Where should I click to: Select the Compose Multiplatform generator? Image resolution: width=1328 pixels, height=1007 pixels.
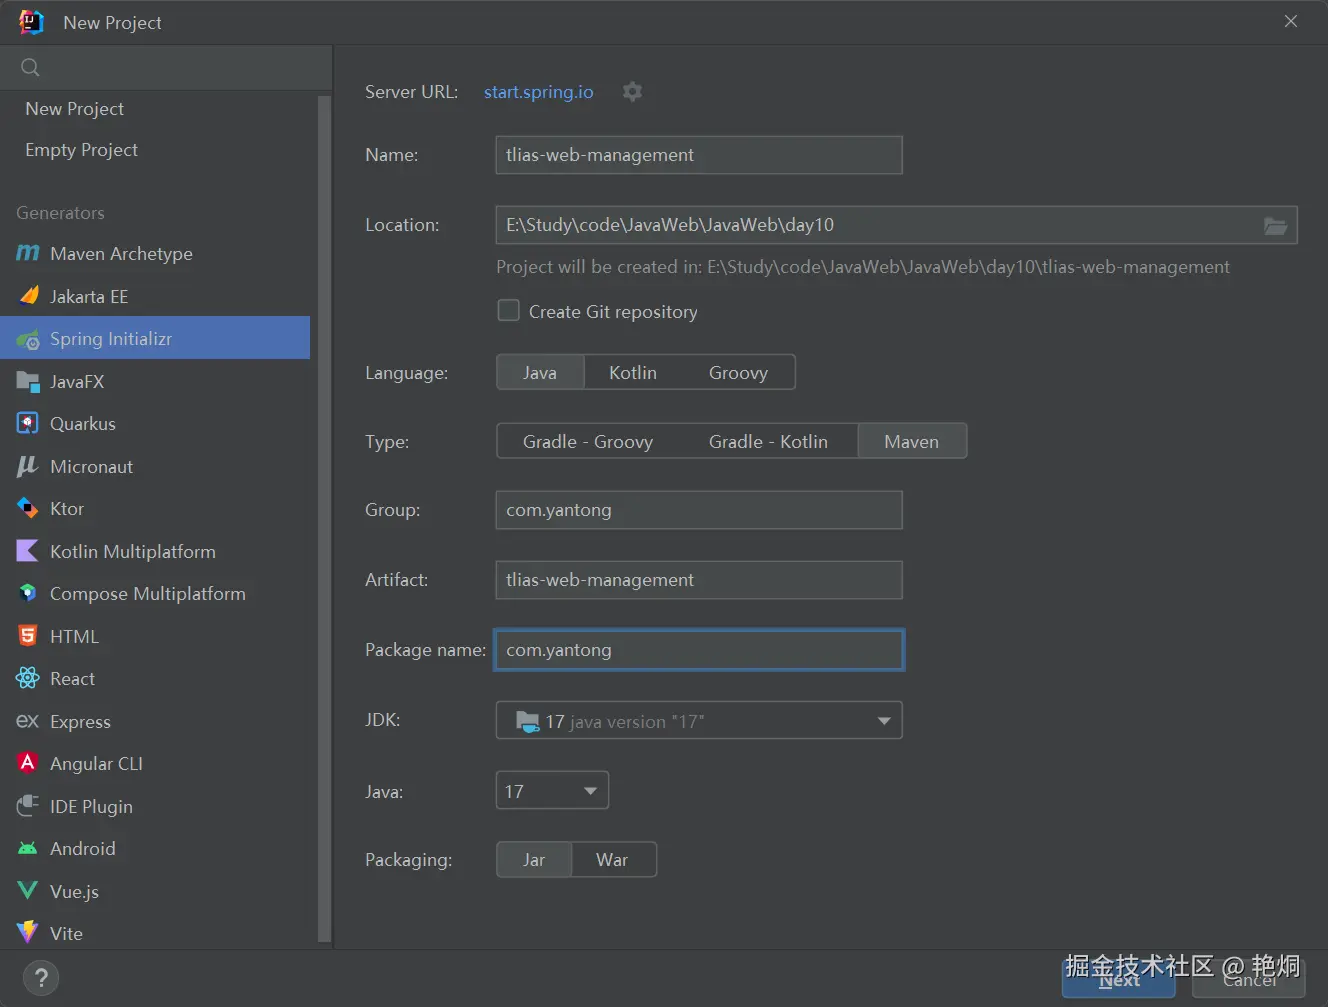155,594
